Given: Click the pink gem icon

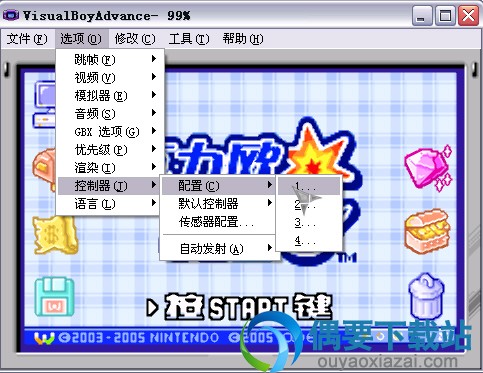Looking at the screenshot, I should (429, 168).
